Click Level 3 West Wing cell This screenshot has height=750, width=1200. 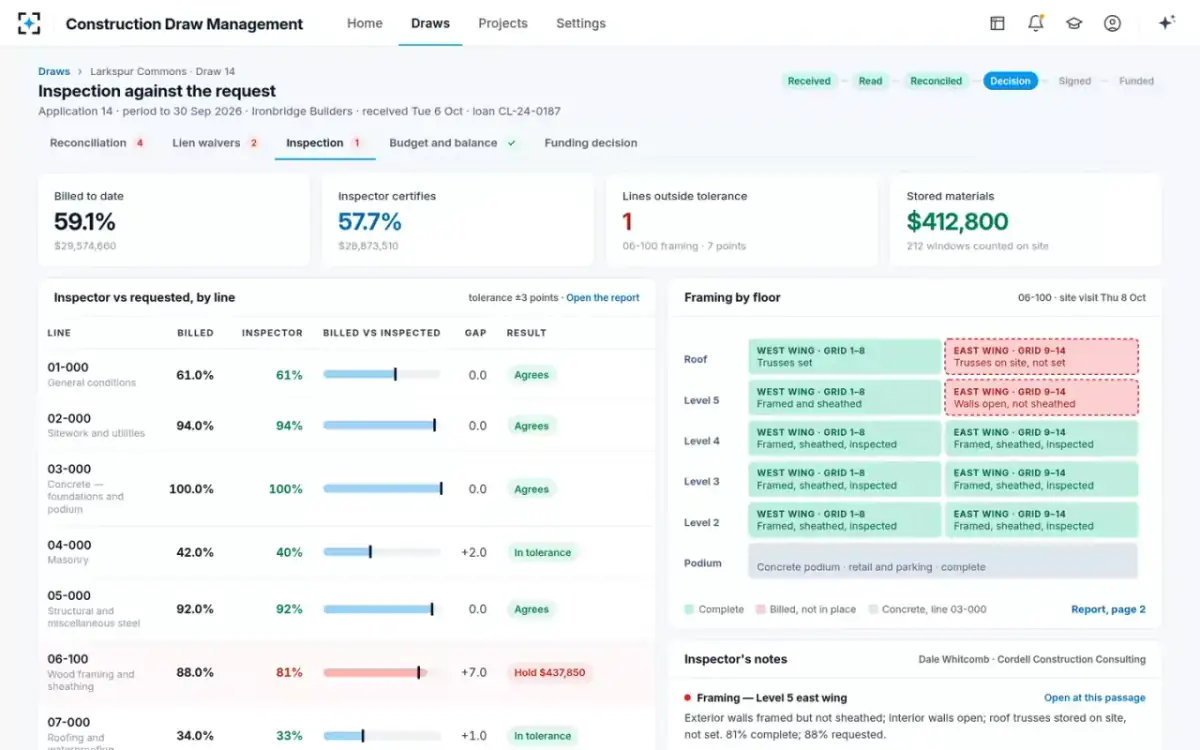(x=845, y=479)
